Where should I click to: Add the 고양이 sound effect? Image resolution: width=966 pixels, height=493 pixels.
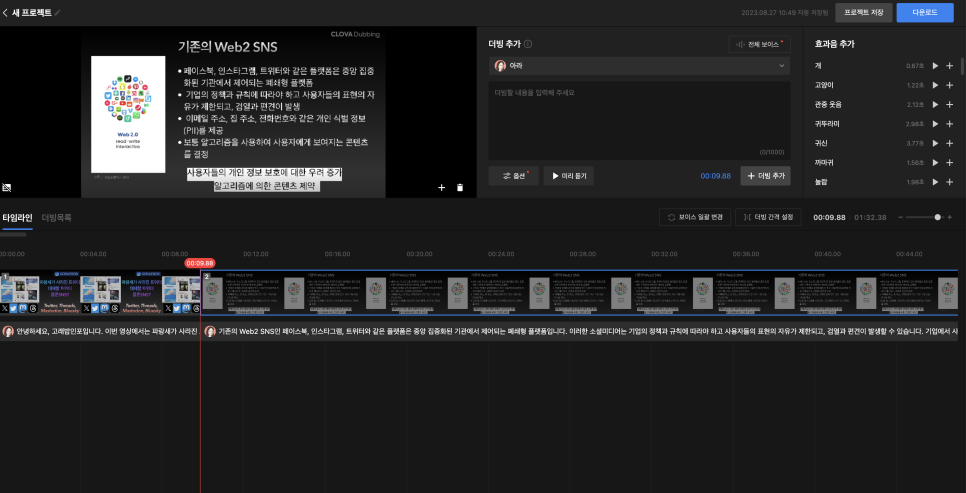coord(949,85)
